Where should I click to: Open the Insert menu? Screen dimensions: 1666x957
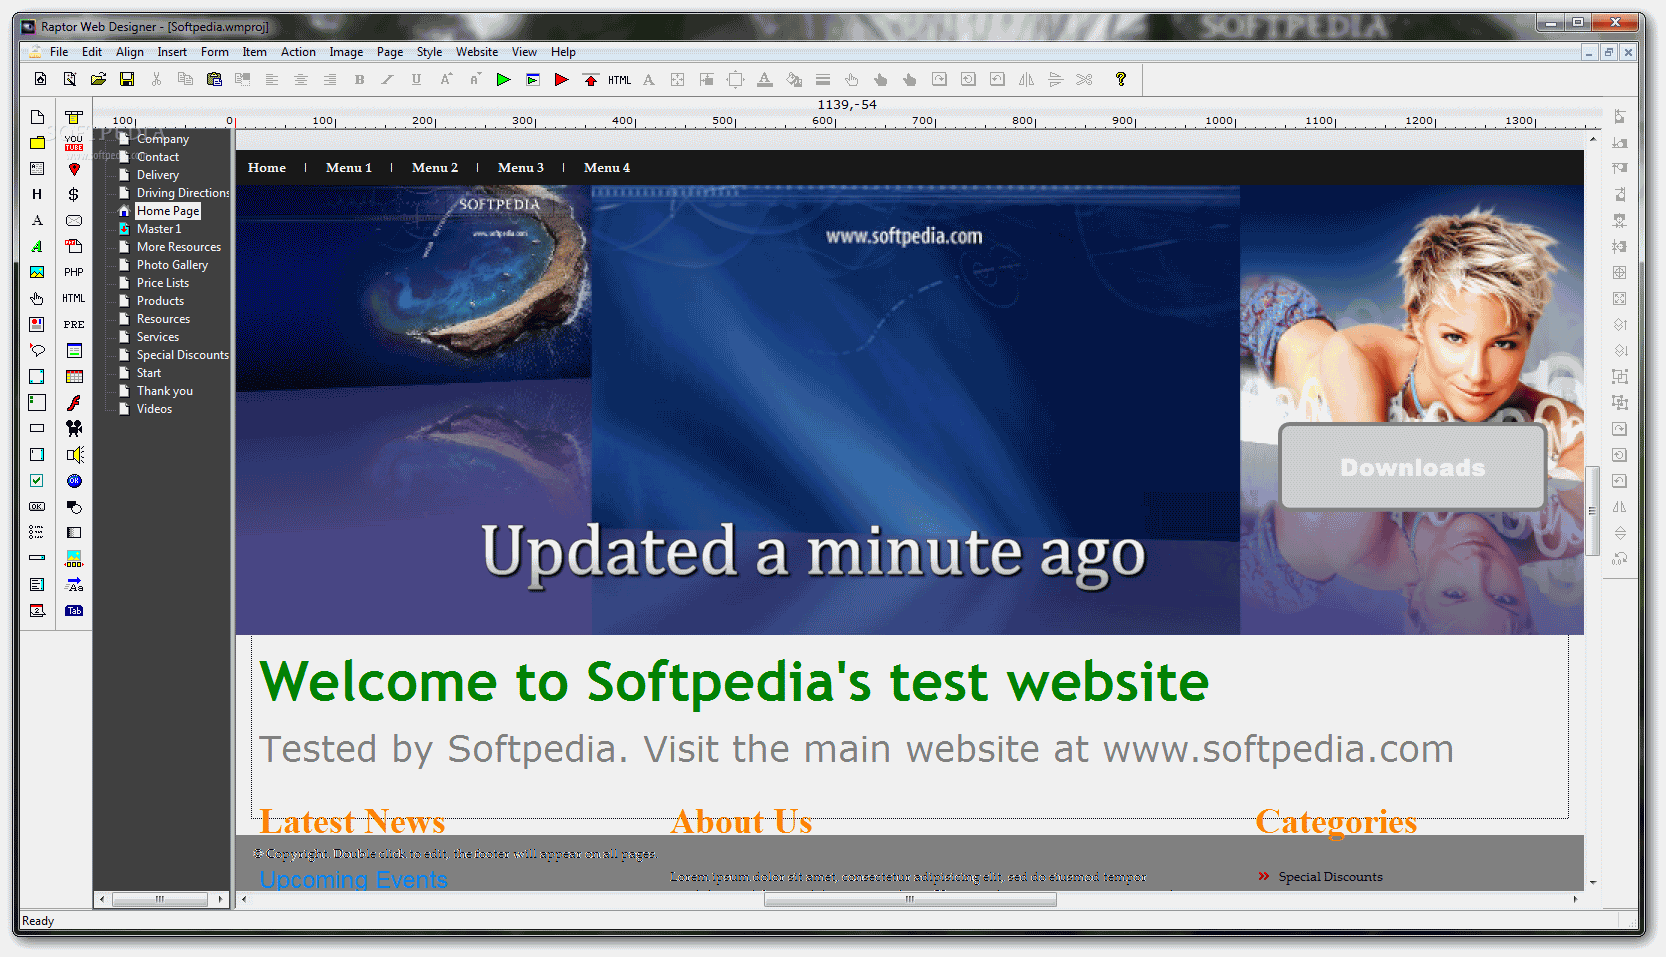172,52
